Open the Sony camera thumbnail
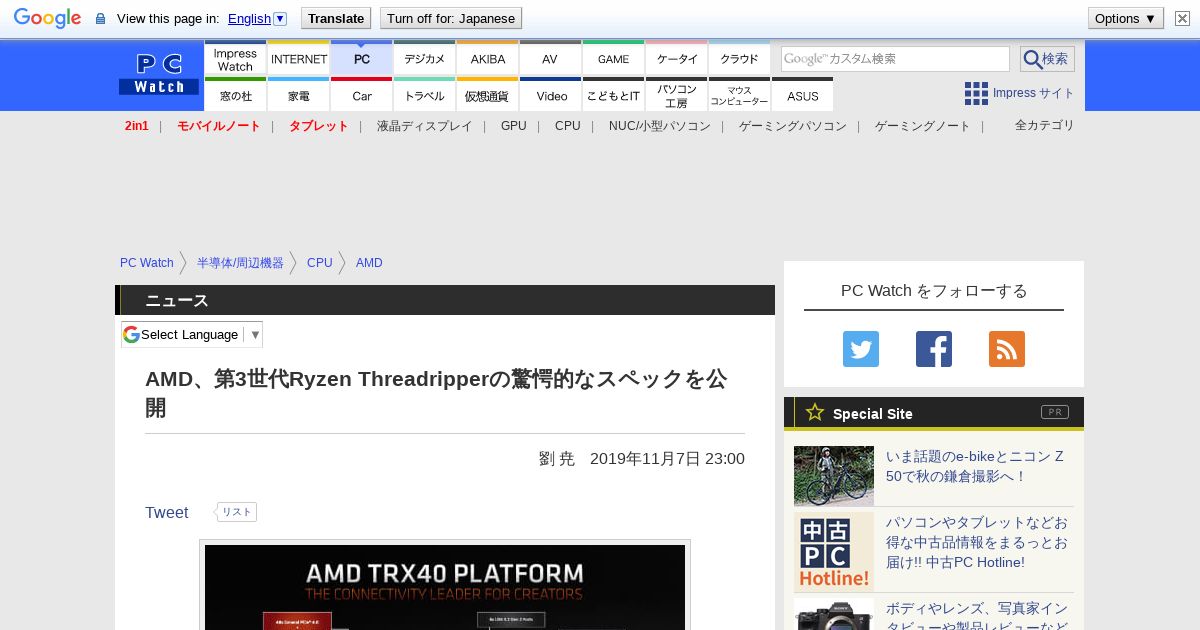The height and width of the screenshot is (630, 1200). click(834, 614)
